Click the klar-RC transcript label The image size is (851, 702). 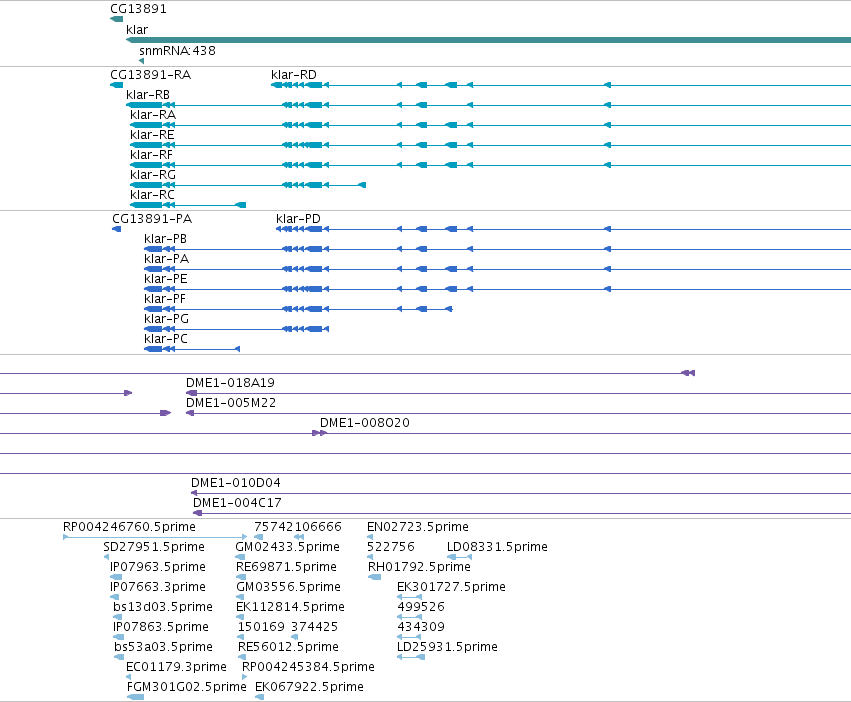coord(153,194)
